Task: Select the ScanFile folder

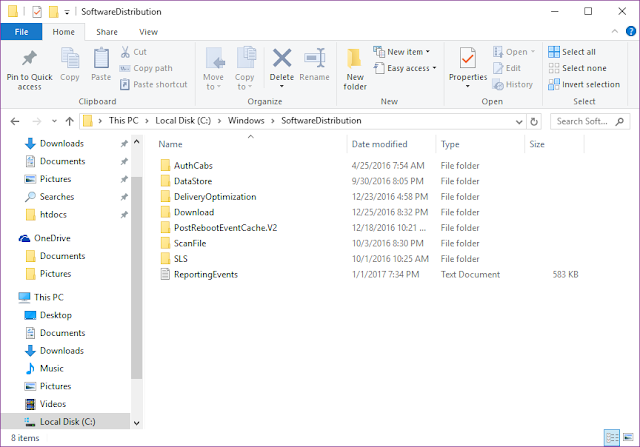Action: [x=190, y=243]
